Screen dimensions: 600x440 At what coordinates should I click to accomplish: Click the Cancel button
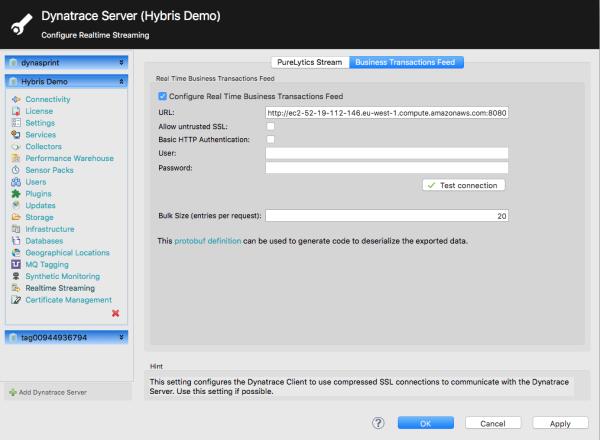coord(493,424)
